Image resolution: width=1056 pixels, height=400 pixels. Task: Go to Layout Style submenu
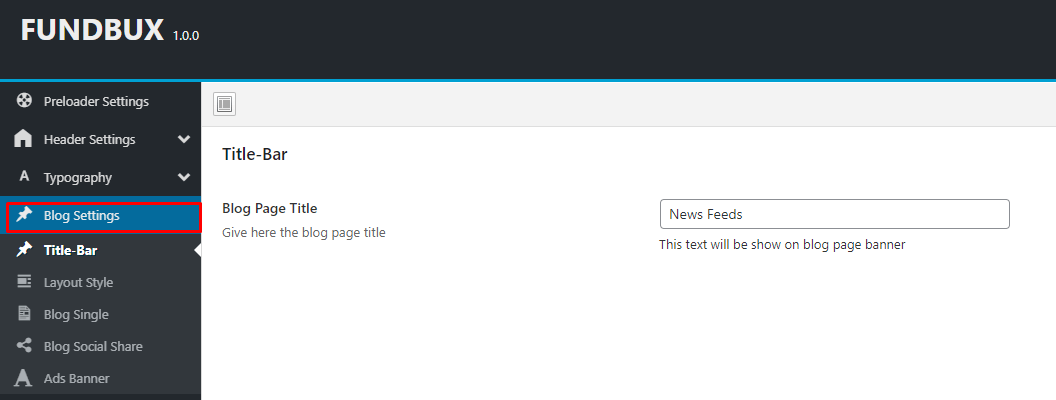click(x=100, y=282)
